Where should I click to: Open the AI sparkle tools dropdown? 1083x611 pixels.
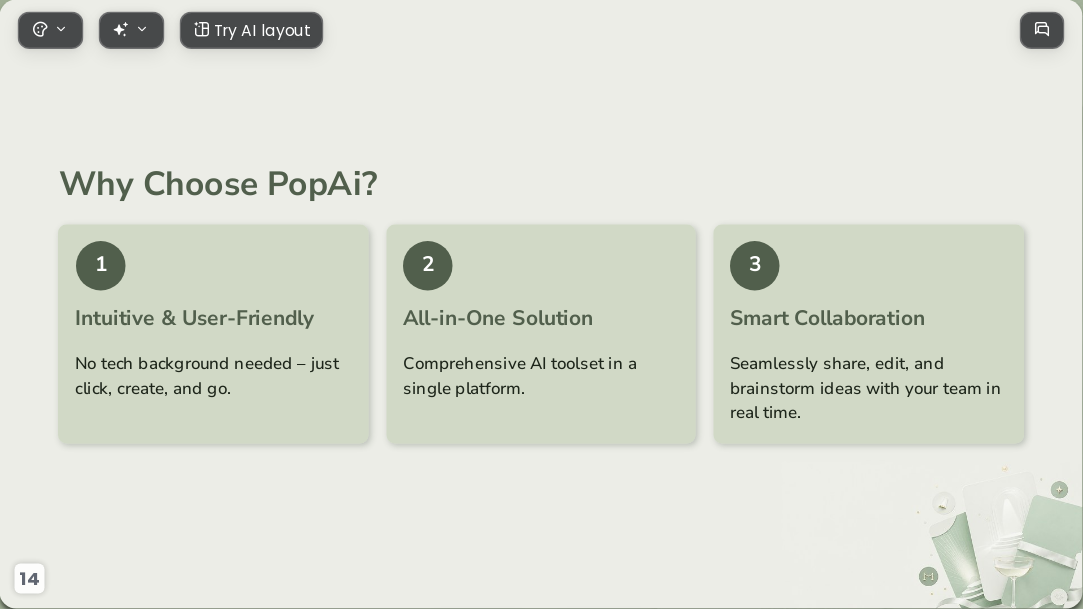(131, 30)
